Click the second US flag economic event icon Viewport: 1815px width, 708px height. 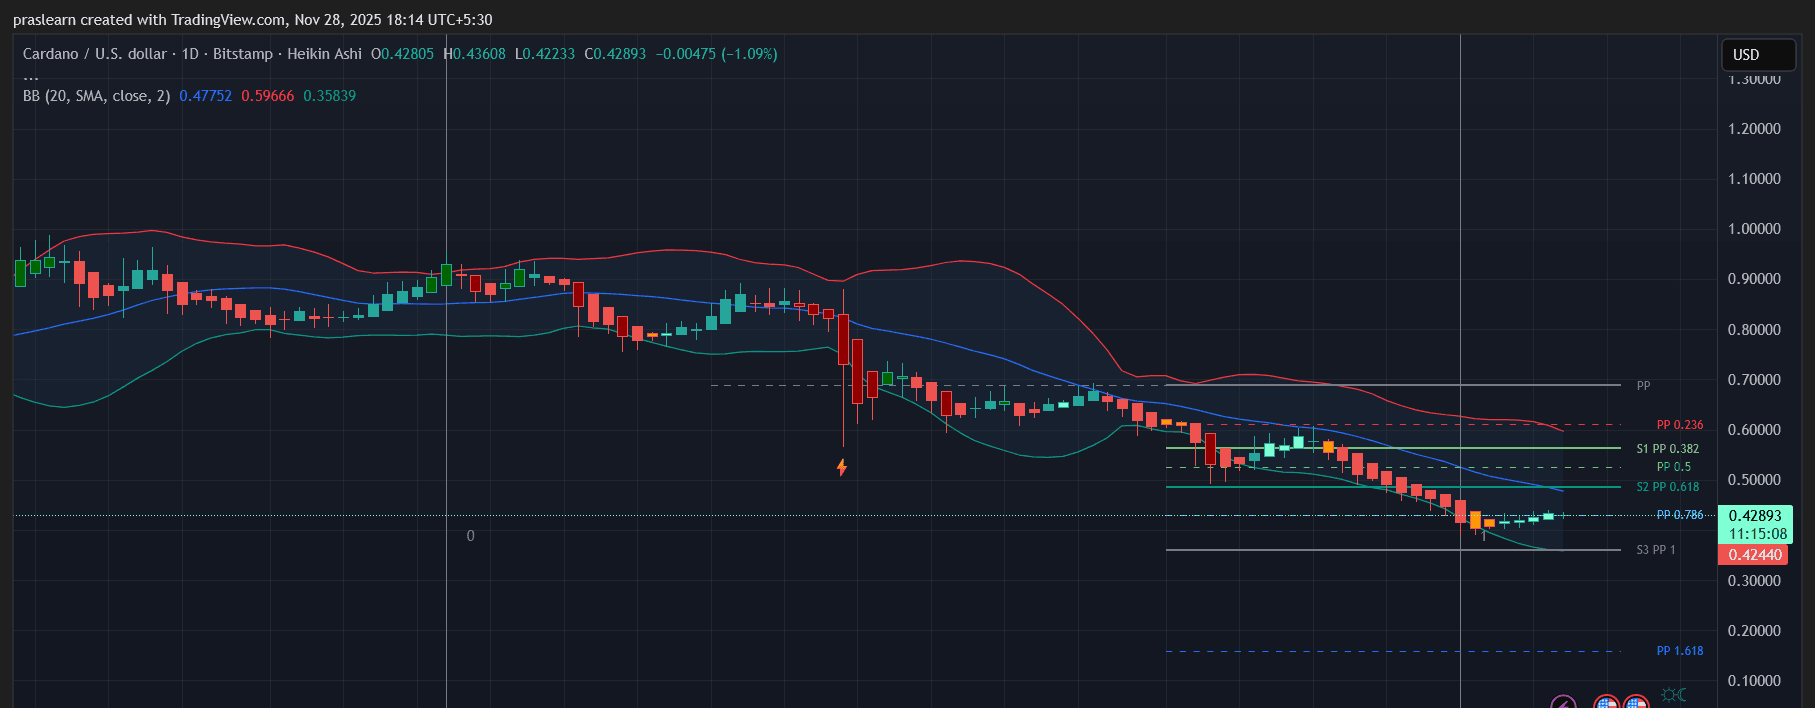[1636, 702]
